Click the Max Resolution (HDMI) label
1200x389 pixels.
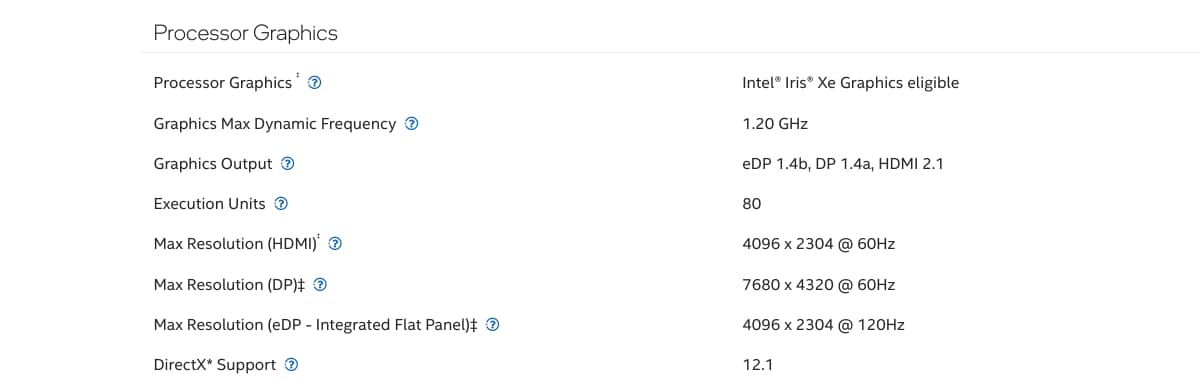point(236,244)
